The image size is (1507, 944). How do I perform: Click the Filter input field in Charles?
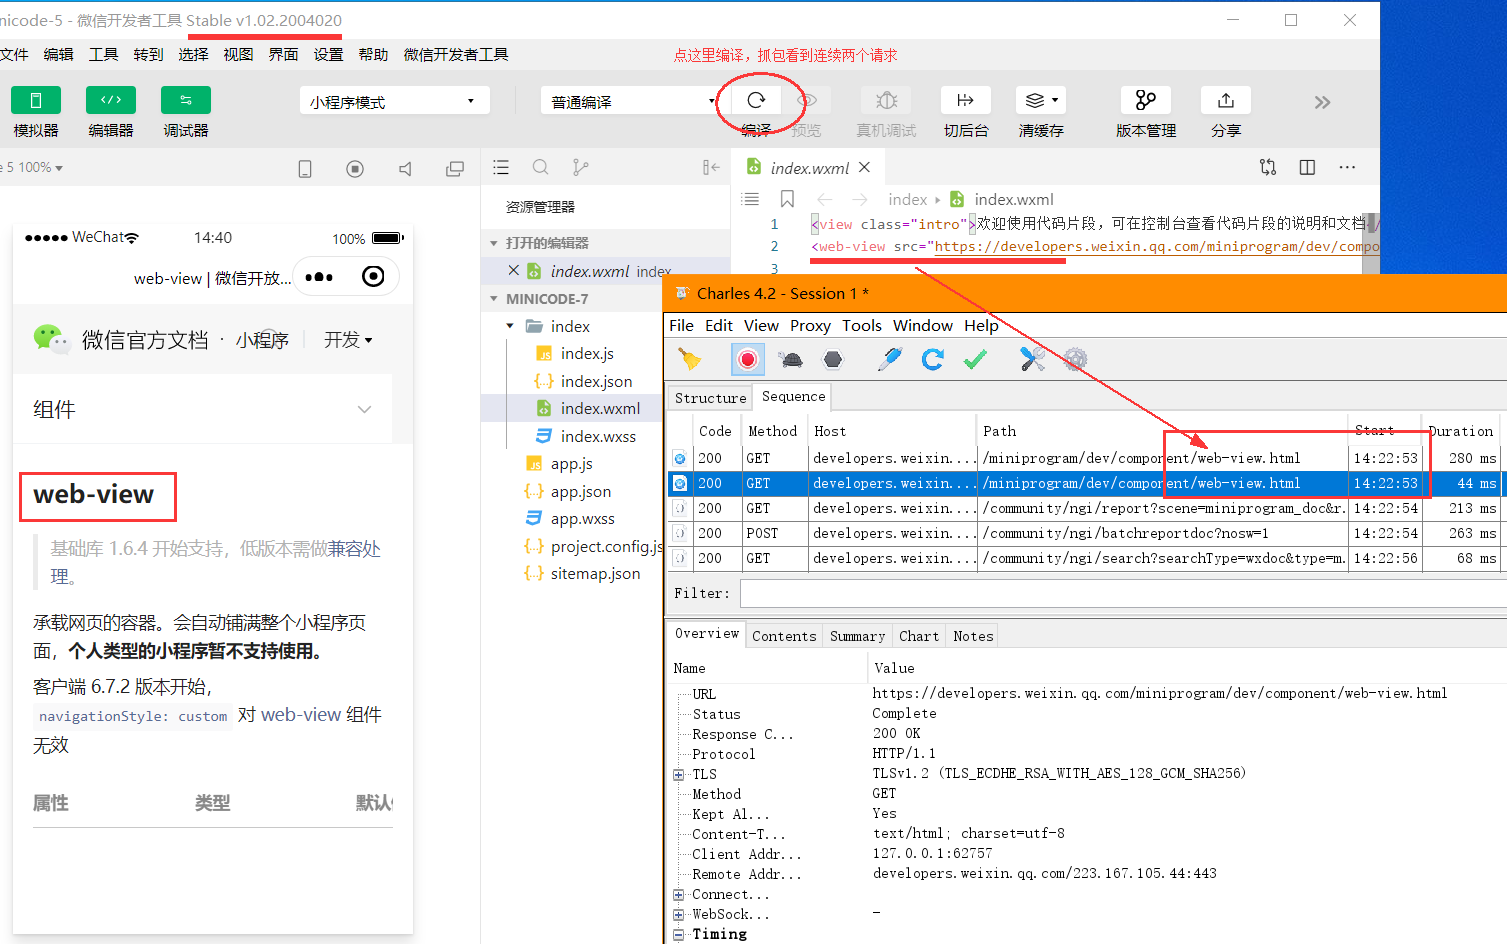(1124, 593)
